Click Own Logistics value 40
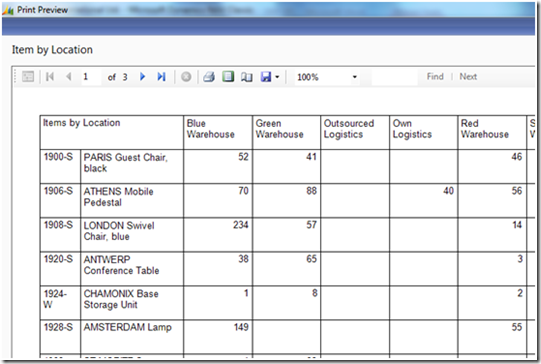 click(448, 191)
